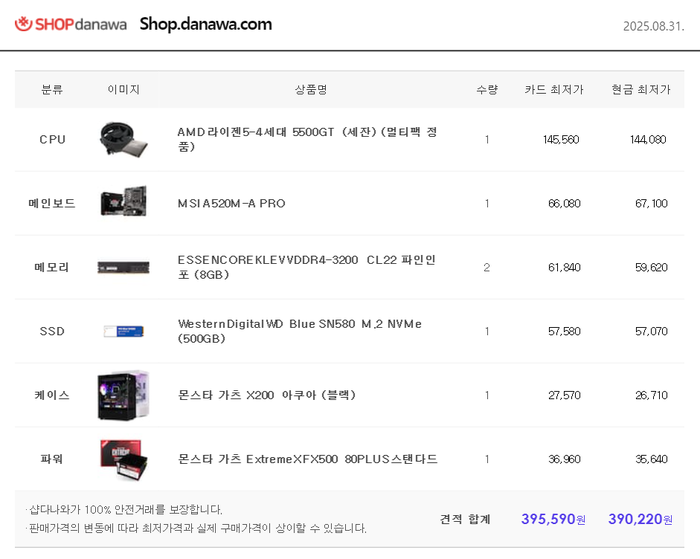Viewport: 700px width, 559px height.
Task: Select CPU card price 145,560
Action: tap(561, 140)
